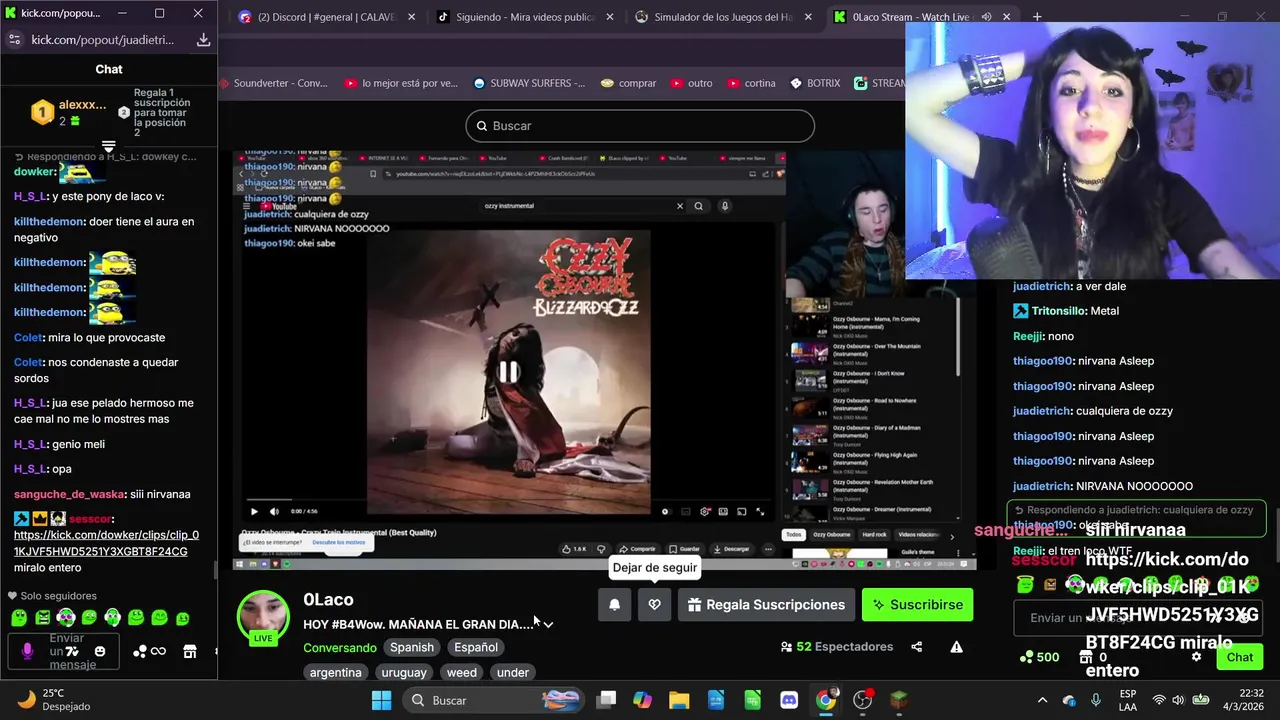1280x720 pixels.
Task: Click play button in embedded player controls
Action: click(254, 511)
